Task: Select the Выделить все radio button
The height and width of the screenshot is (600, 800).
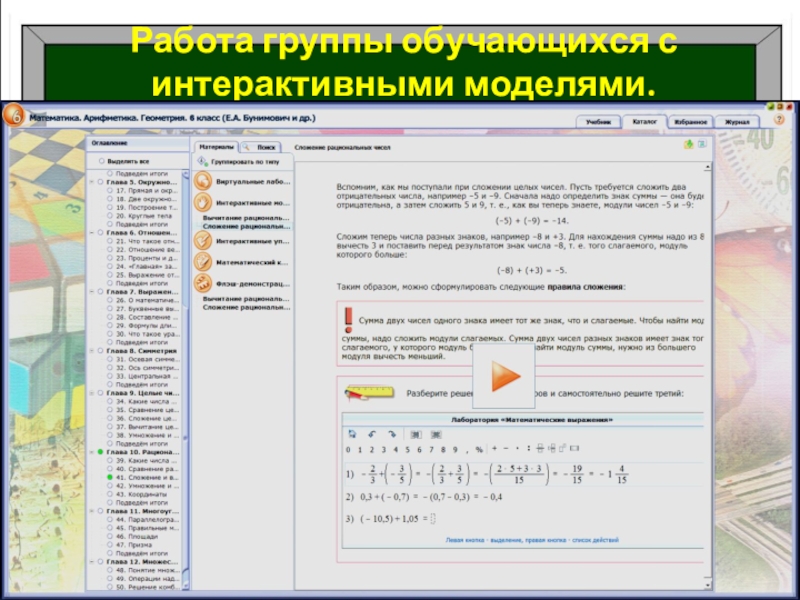Action: [102, 161]
